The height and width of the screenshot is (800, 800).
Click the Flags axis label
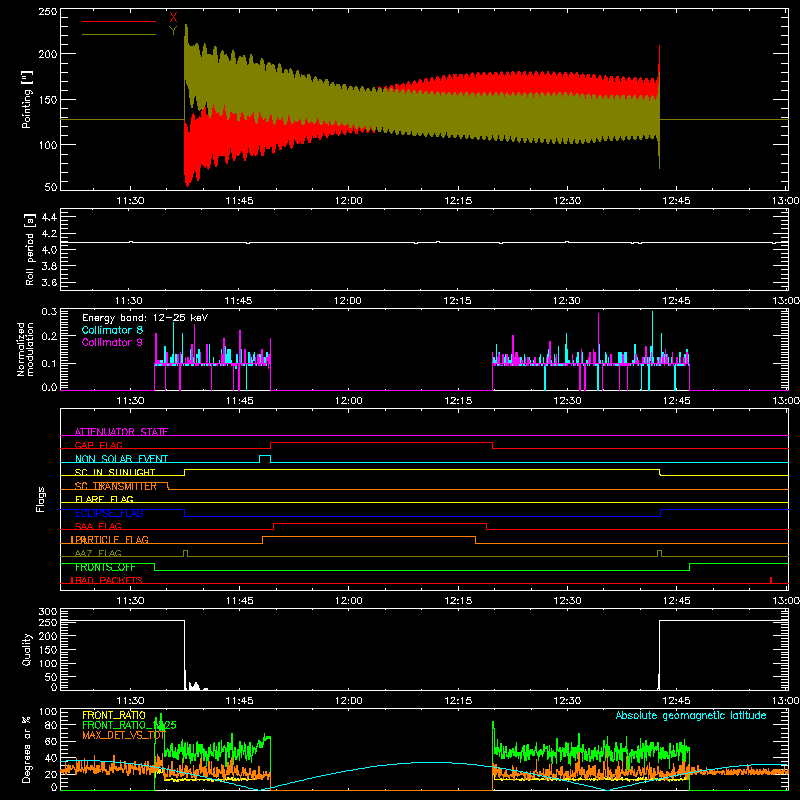pyautogui.click(x=40, y=499)
